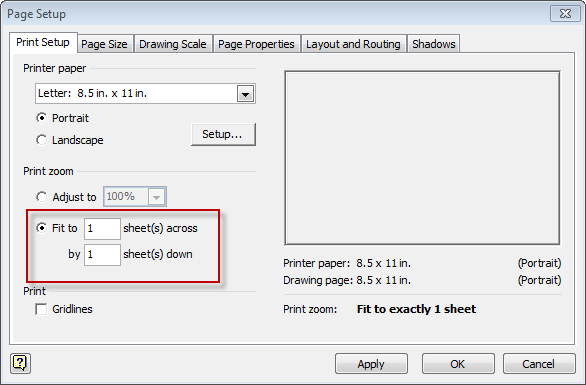Screen dimensions: 586x385
Task: Choose the Adjust to radio option
Action: [x=41, y=197]
